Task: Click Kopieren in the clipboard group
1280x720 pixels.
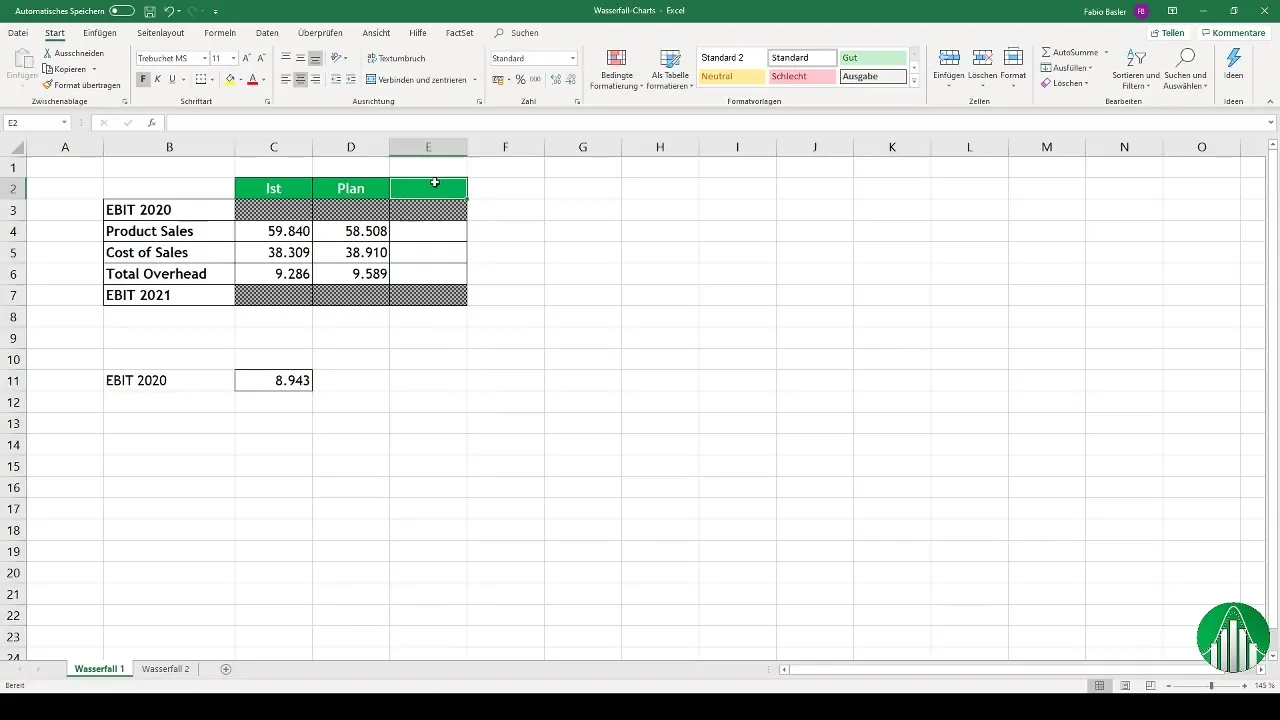Action: pos(68,69)
